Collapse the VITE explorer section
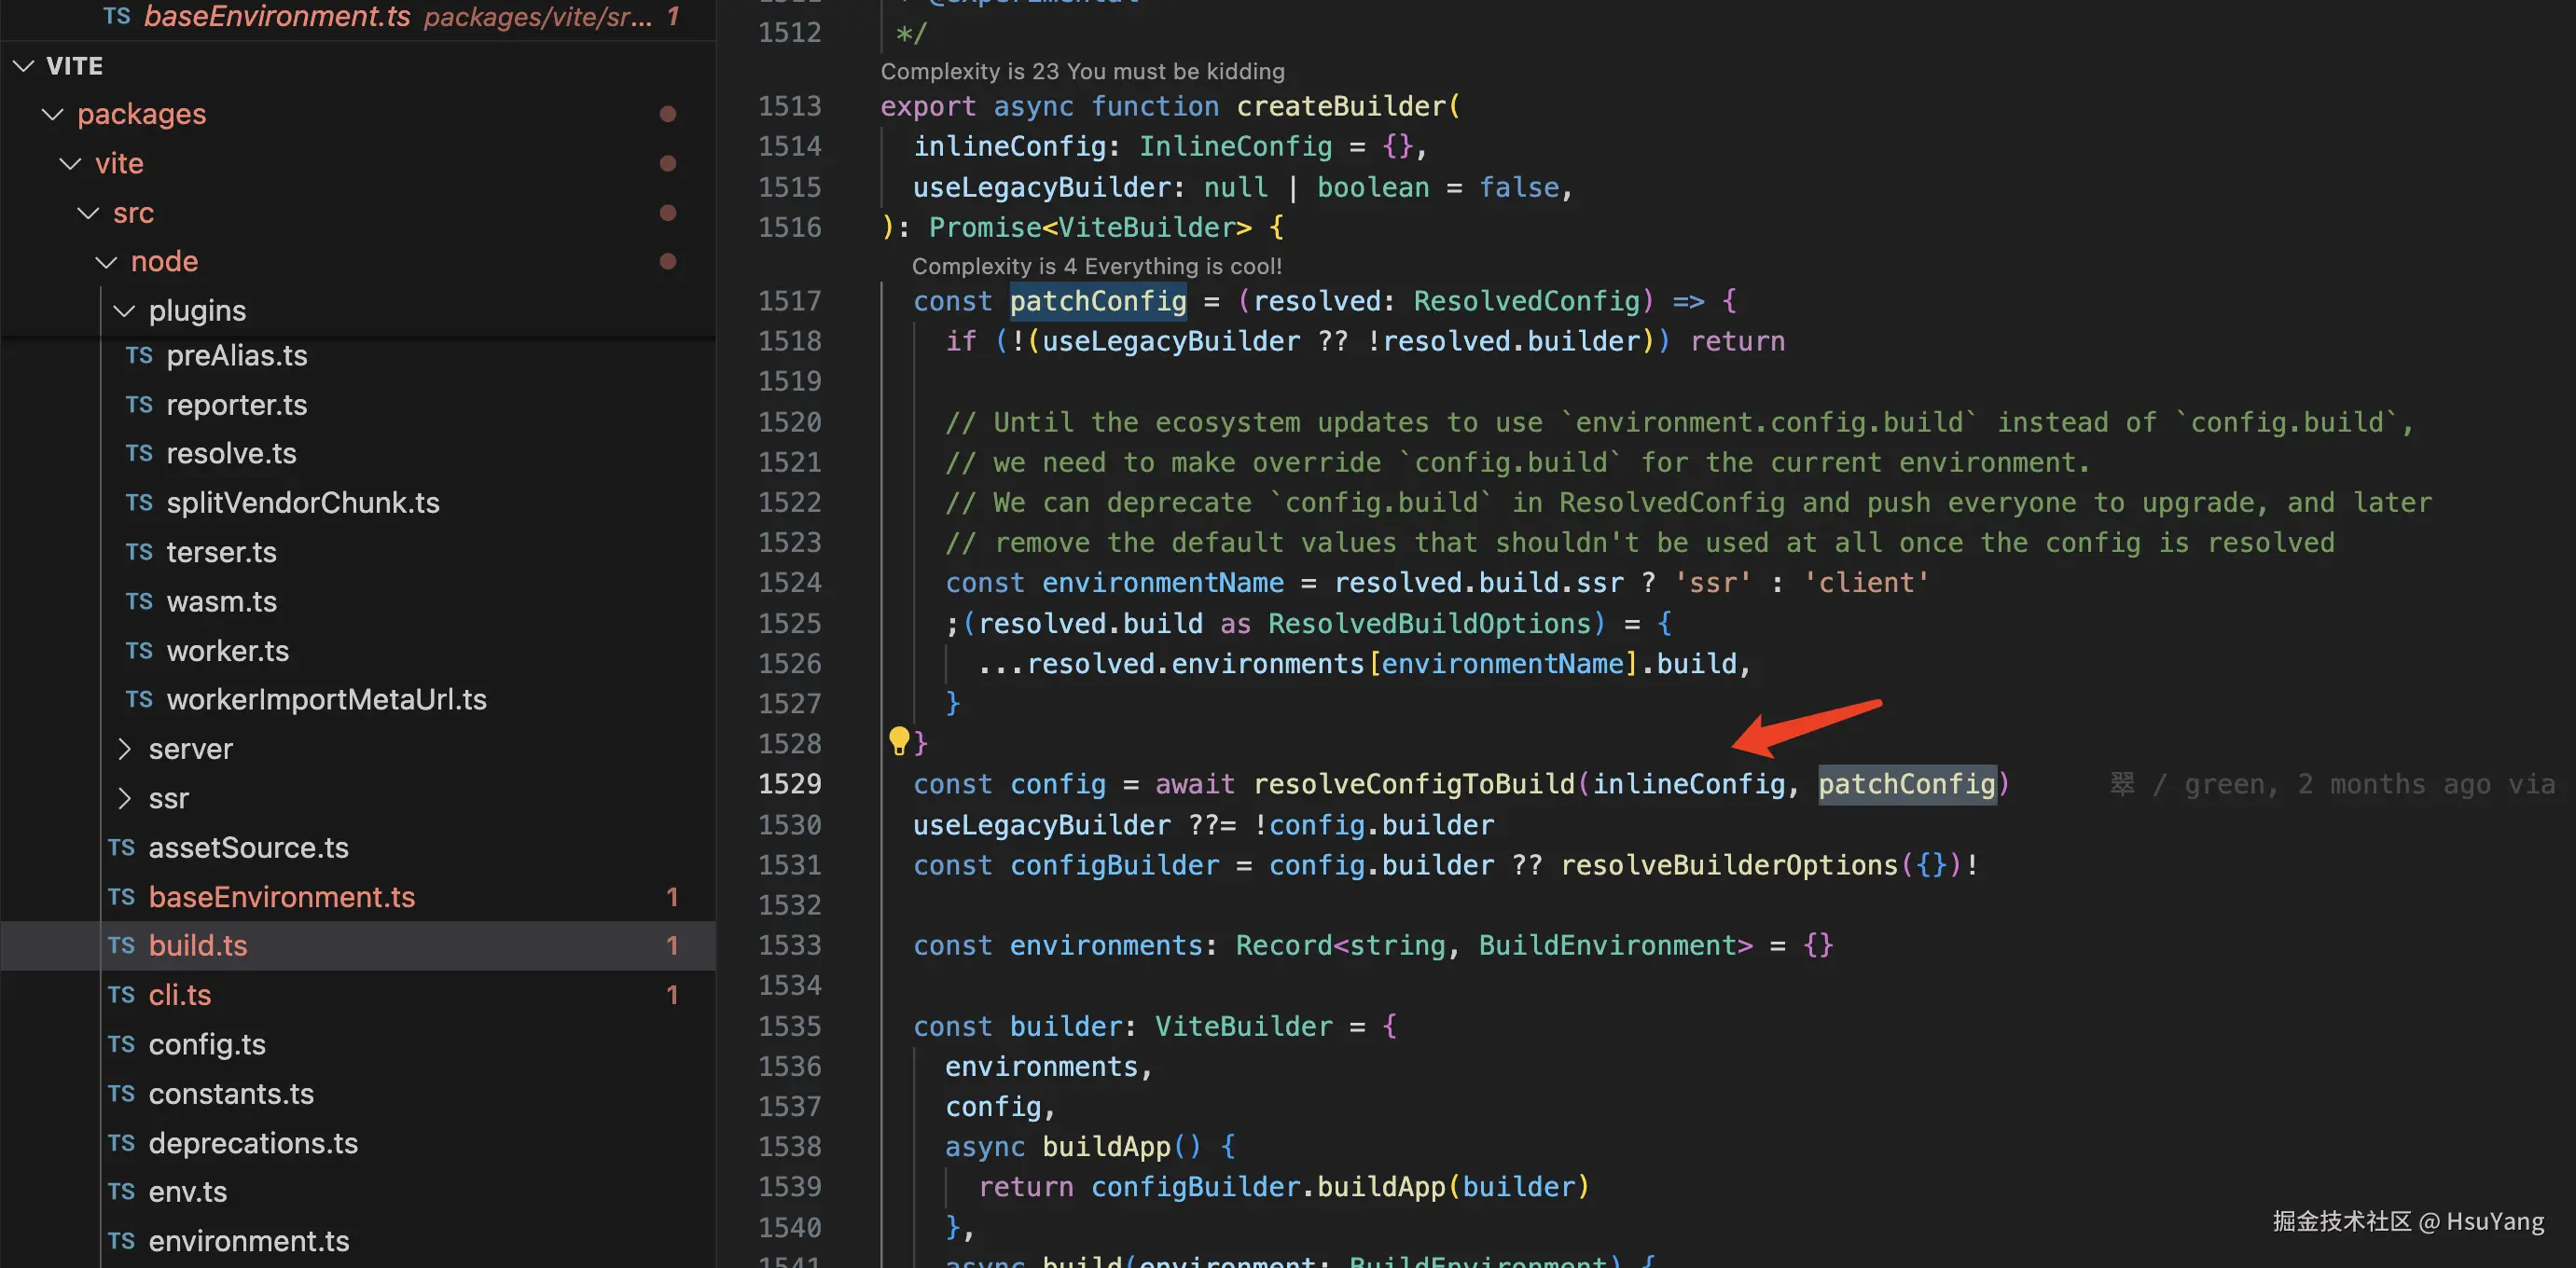 pyautogui.click(x=24, y=66)
